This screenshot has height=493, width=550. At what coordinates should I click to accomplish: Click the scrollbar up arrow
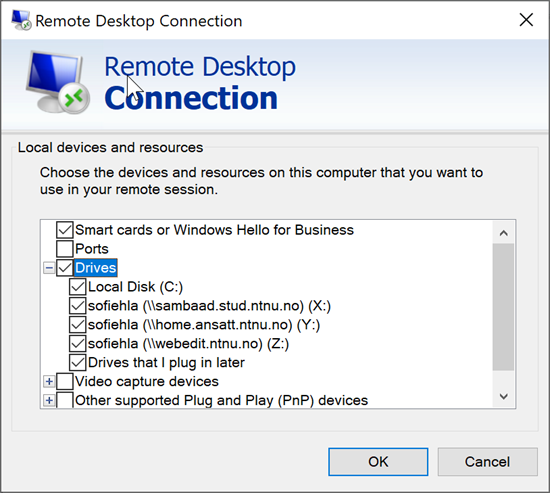pos(504,233)
